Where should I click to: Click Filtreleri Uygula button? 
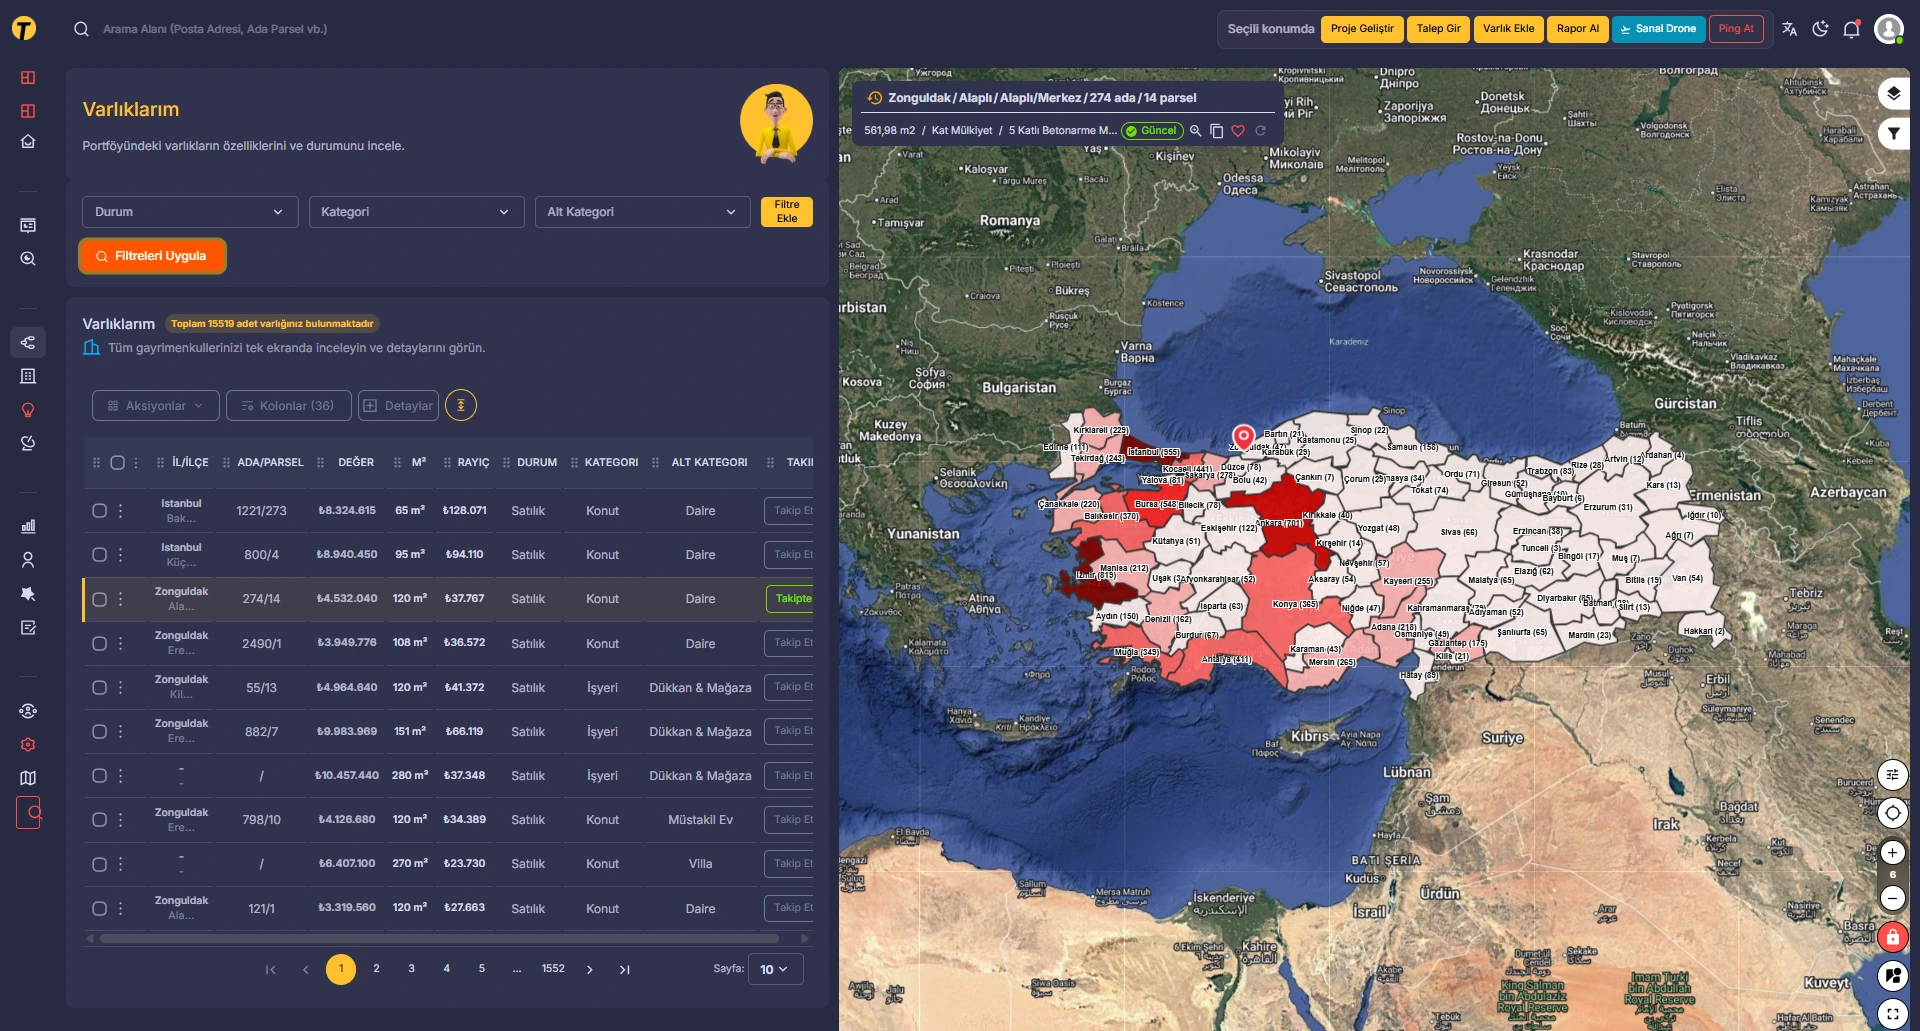coord(153,256)
